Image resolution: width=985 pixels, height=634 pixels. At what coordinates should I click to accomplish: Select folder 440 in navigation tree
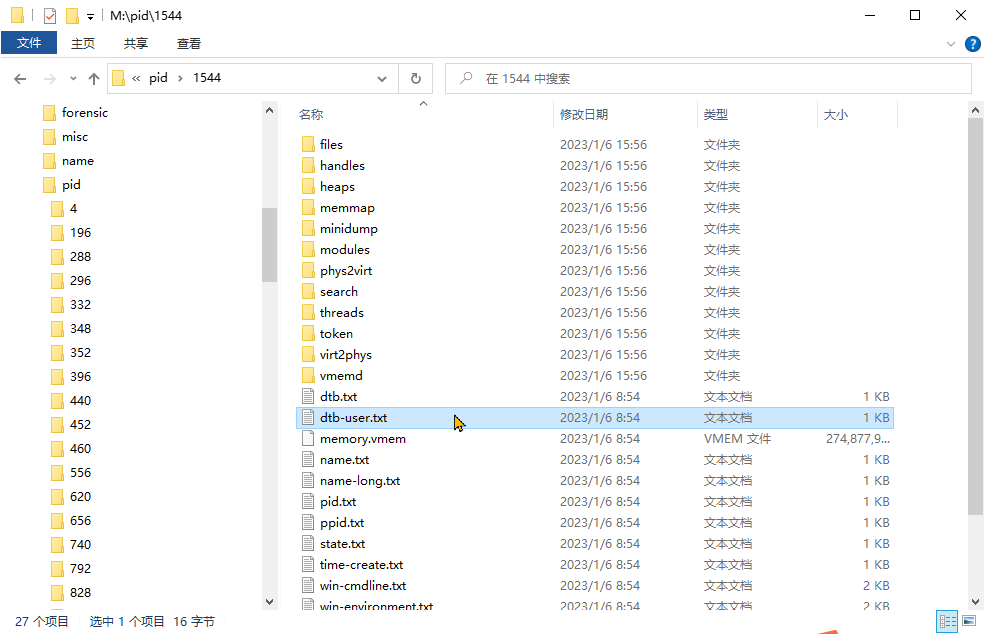[x=71, y=400]
